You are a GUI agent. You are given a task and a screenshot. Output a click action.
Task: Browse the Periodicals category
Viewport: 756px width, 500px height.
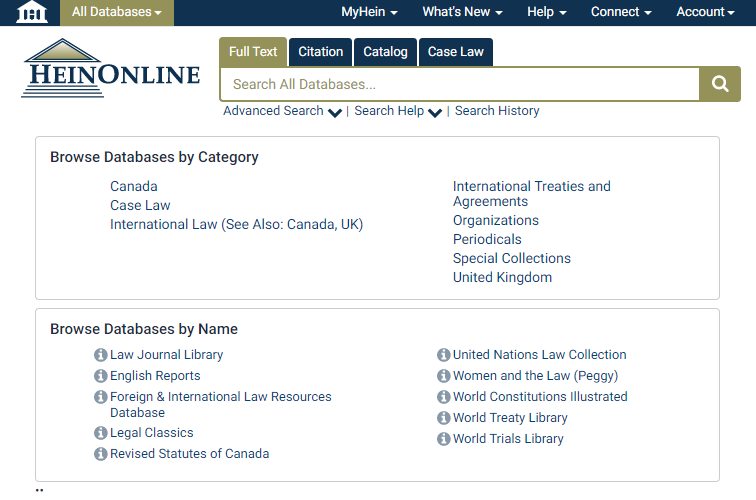pyautogui.click(x=487, y=240)
